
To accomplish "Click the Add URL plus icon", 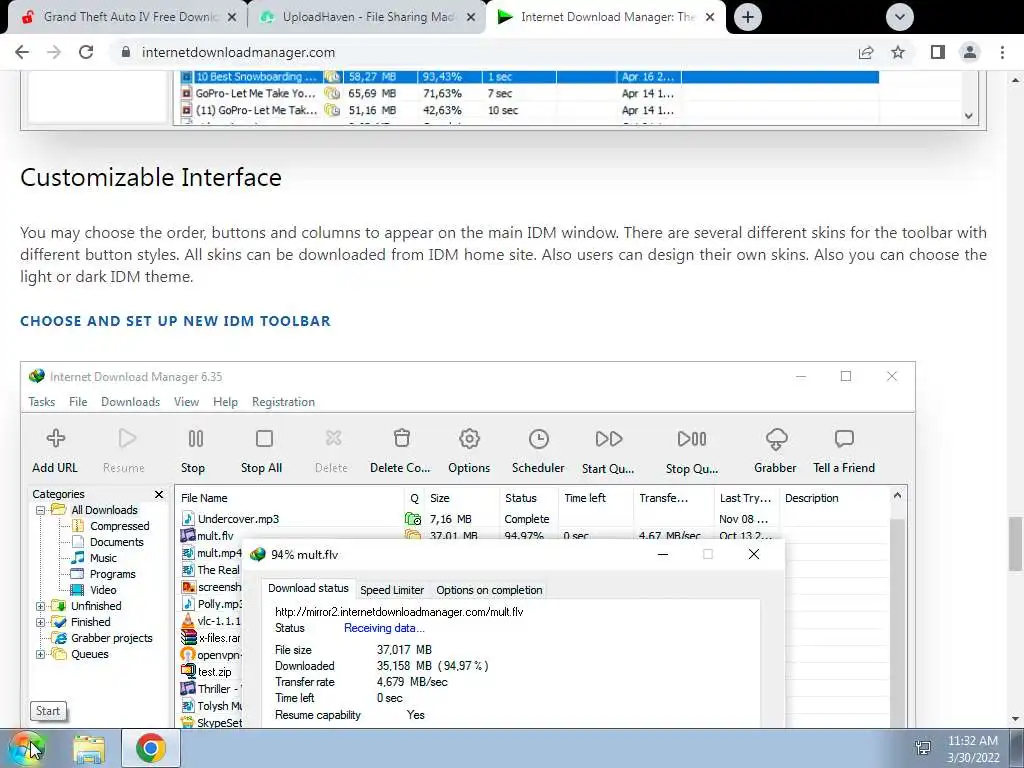I will (x=56, y=438).
